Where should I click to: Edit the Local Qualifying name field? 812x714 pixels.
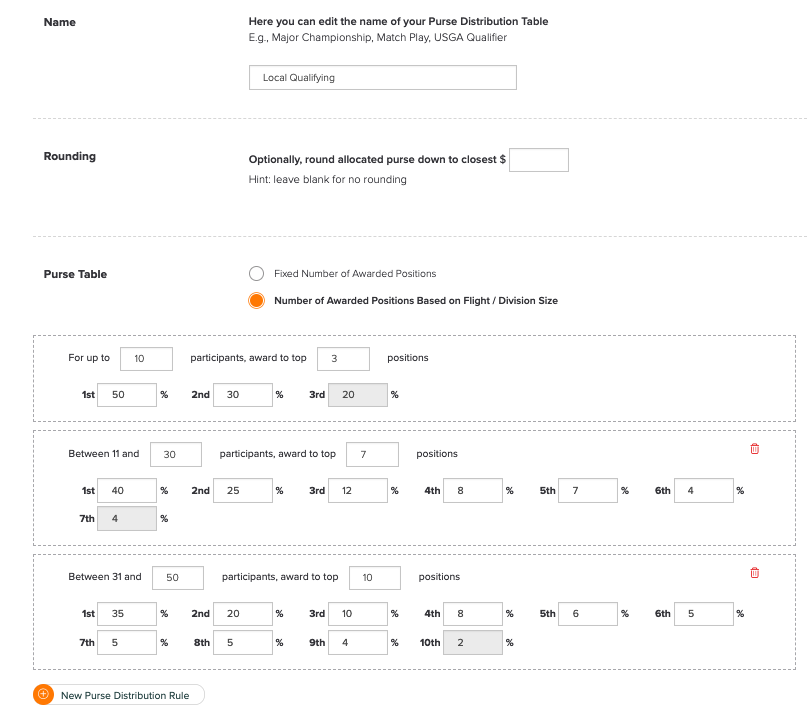point(383,78)
